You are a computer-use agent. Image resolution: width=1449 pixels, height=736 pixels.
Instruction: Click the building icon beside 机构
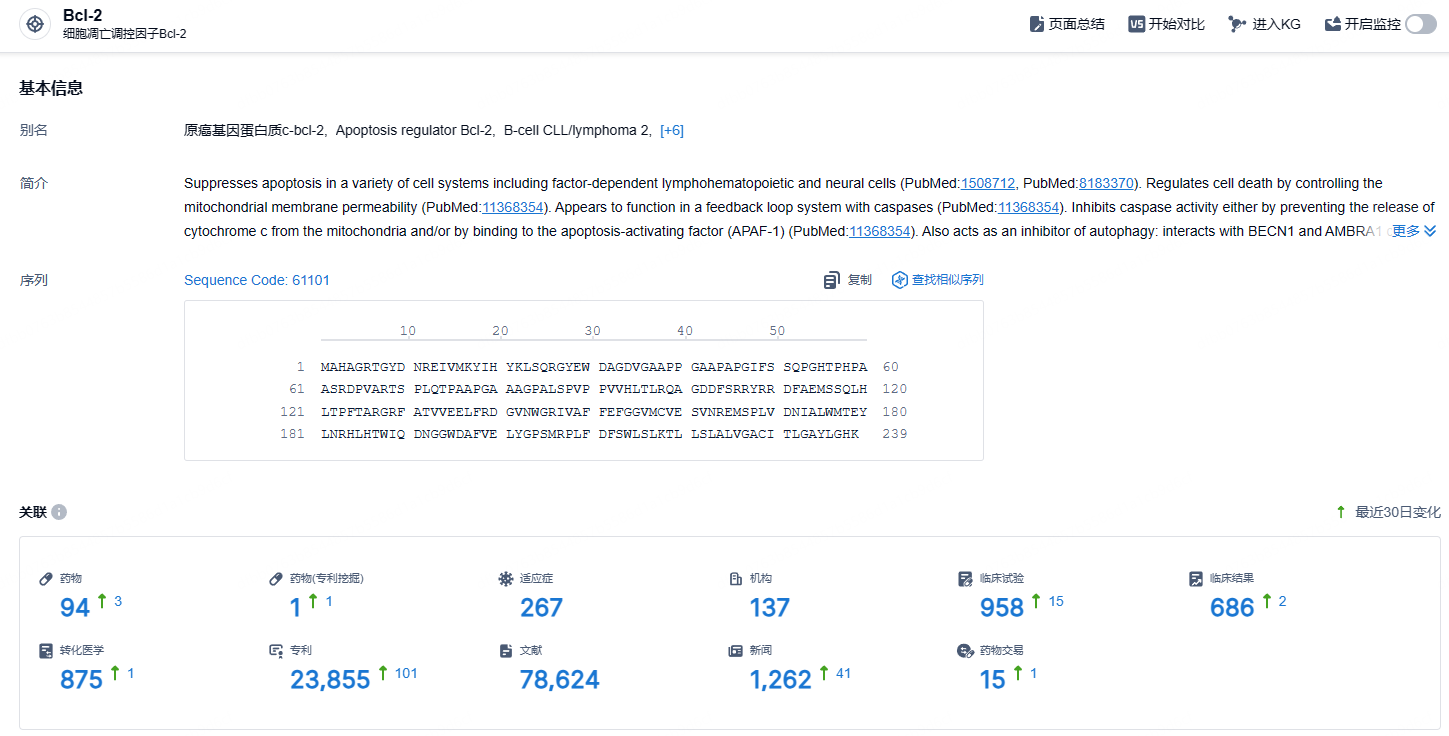click(x=735, y=578)
